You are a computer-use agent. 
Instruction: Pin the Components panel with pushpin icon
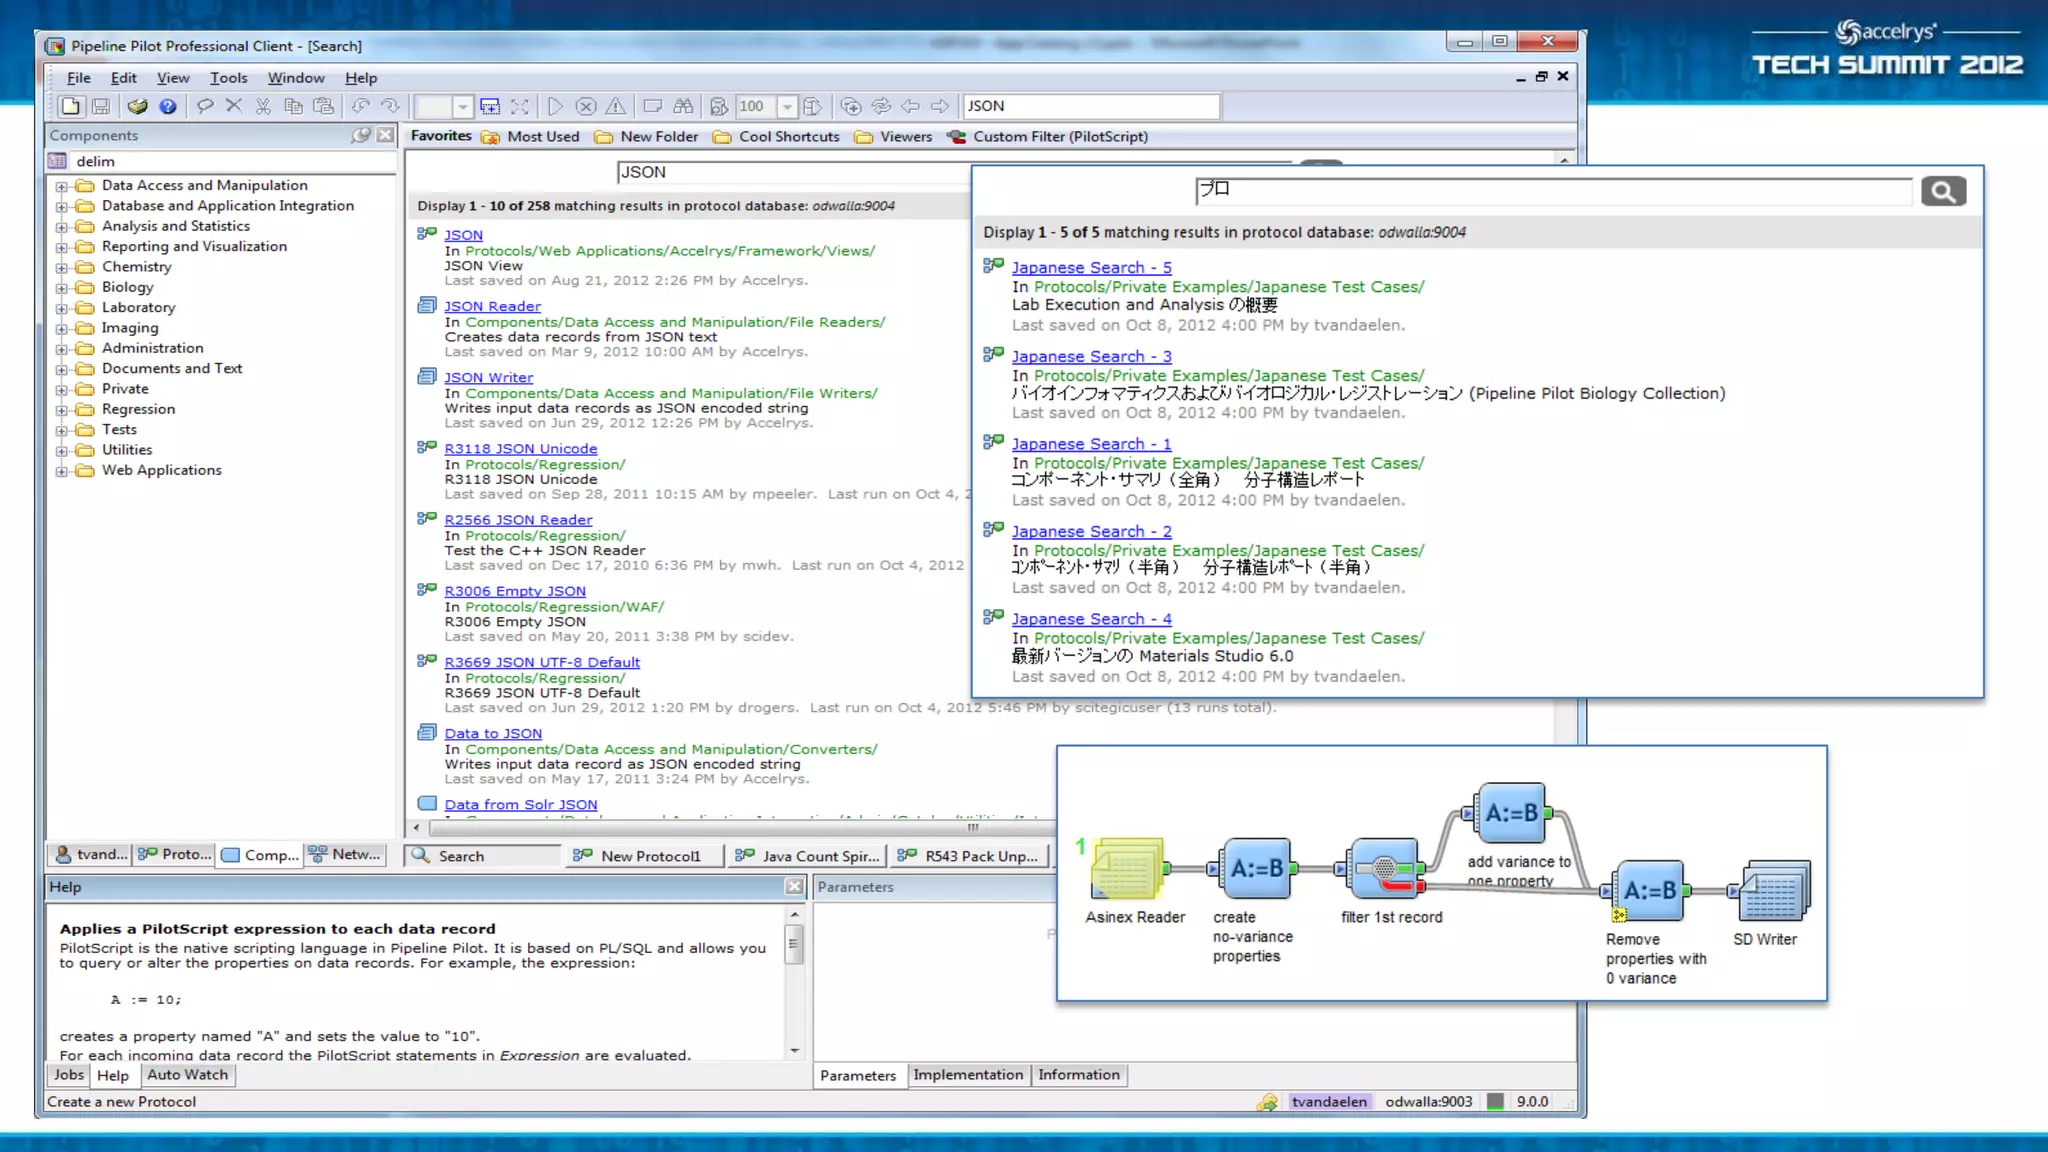pyautogui.click(x=361, y=135)
